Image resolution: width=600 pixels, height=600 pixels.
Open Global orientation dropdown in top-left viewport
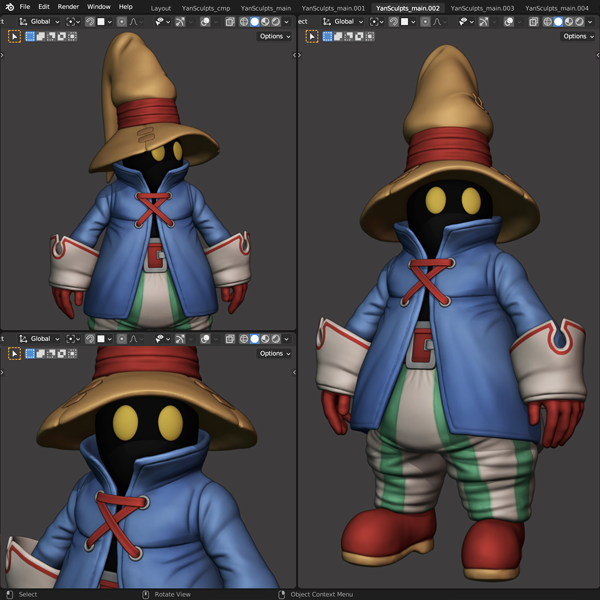40,22
